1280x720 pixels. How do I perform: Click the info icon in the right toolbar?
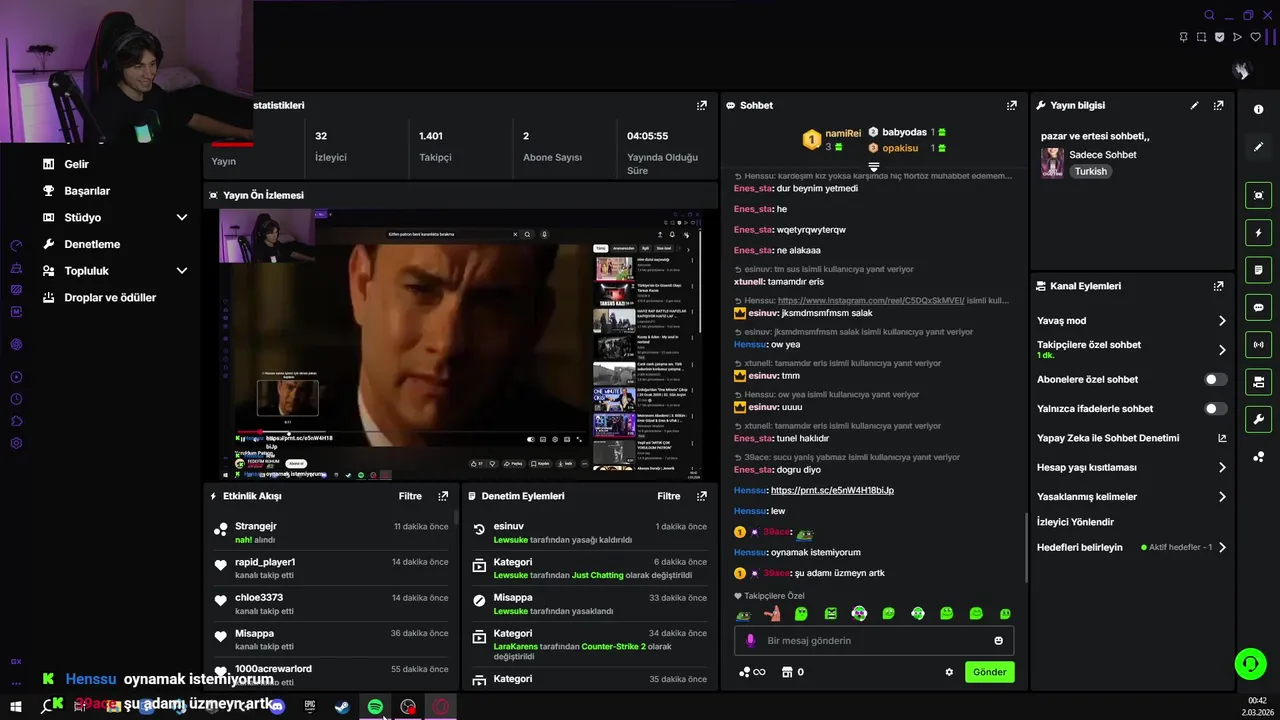point(1258,109)
